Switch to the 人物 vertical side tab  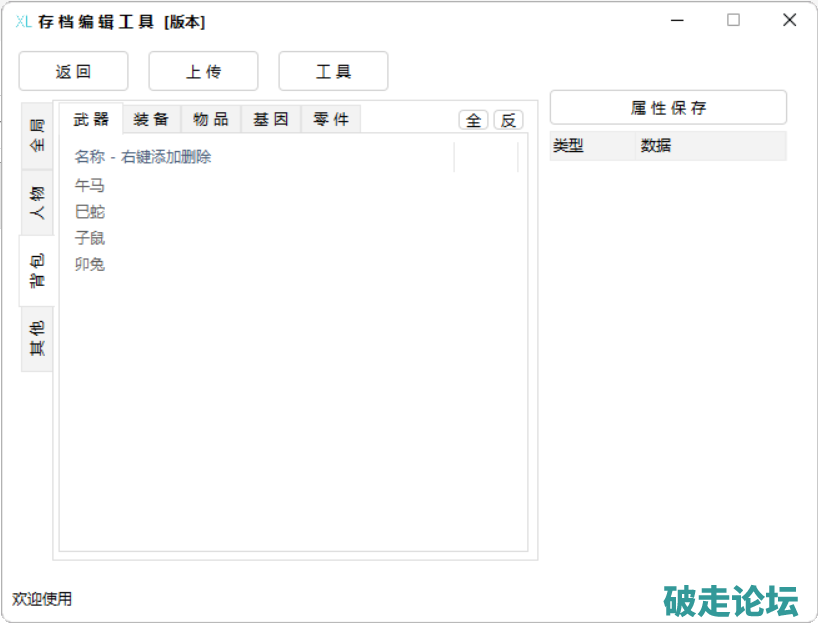tap(37, 203)
